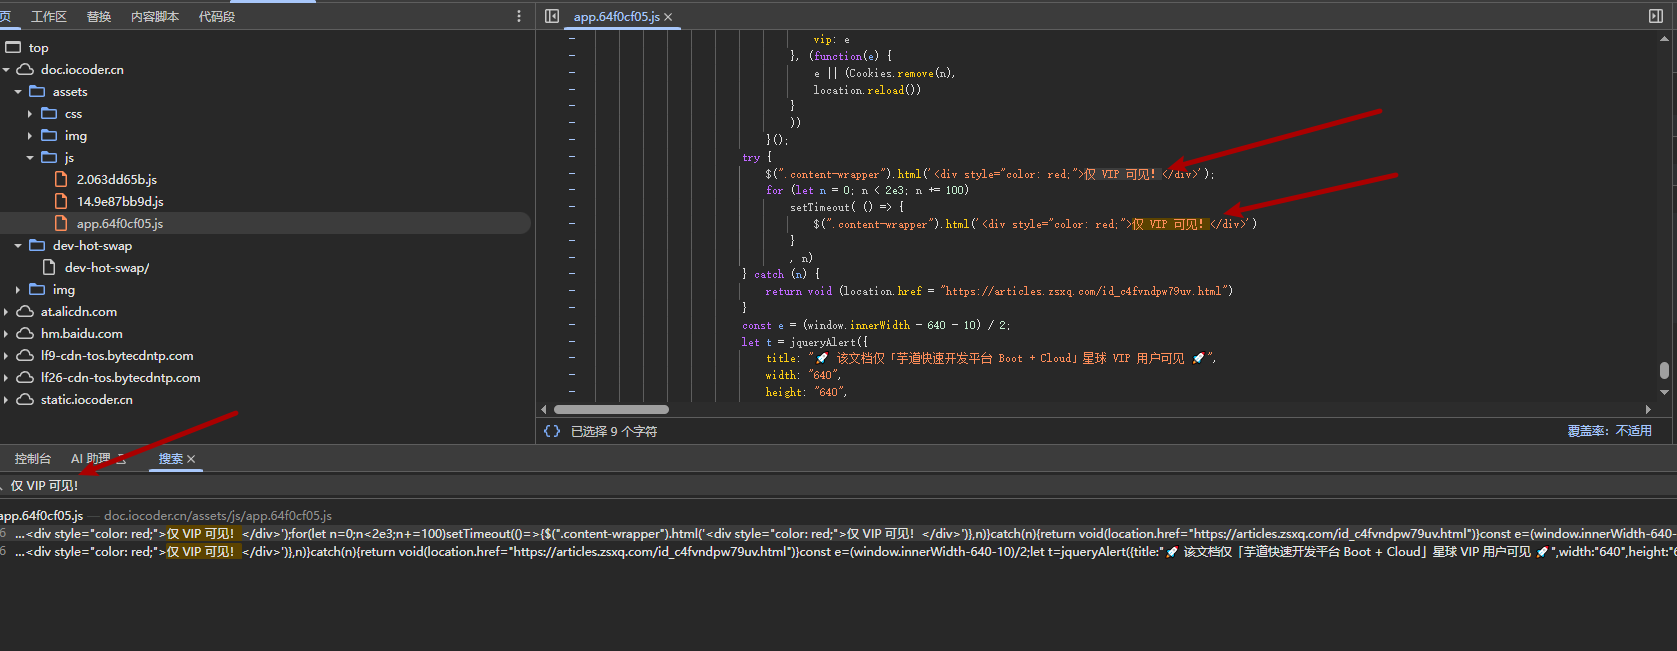1677x651 pixels.
Task: Open the first search result line
Action: pos(600,534)
